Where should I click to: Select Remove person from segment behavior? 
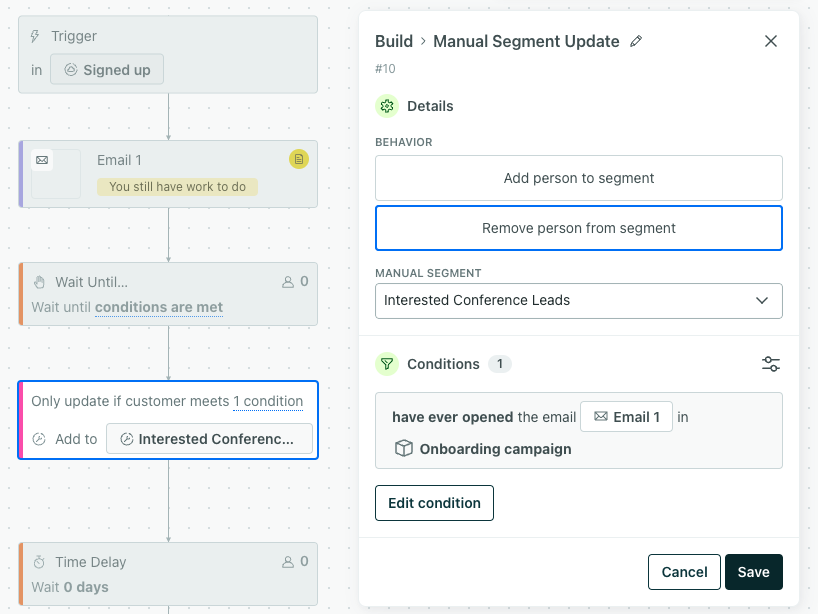(579, 228)
